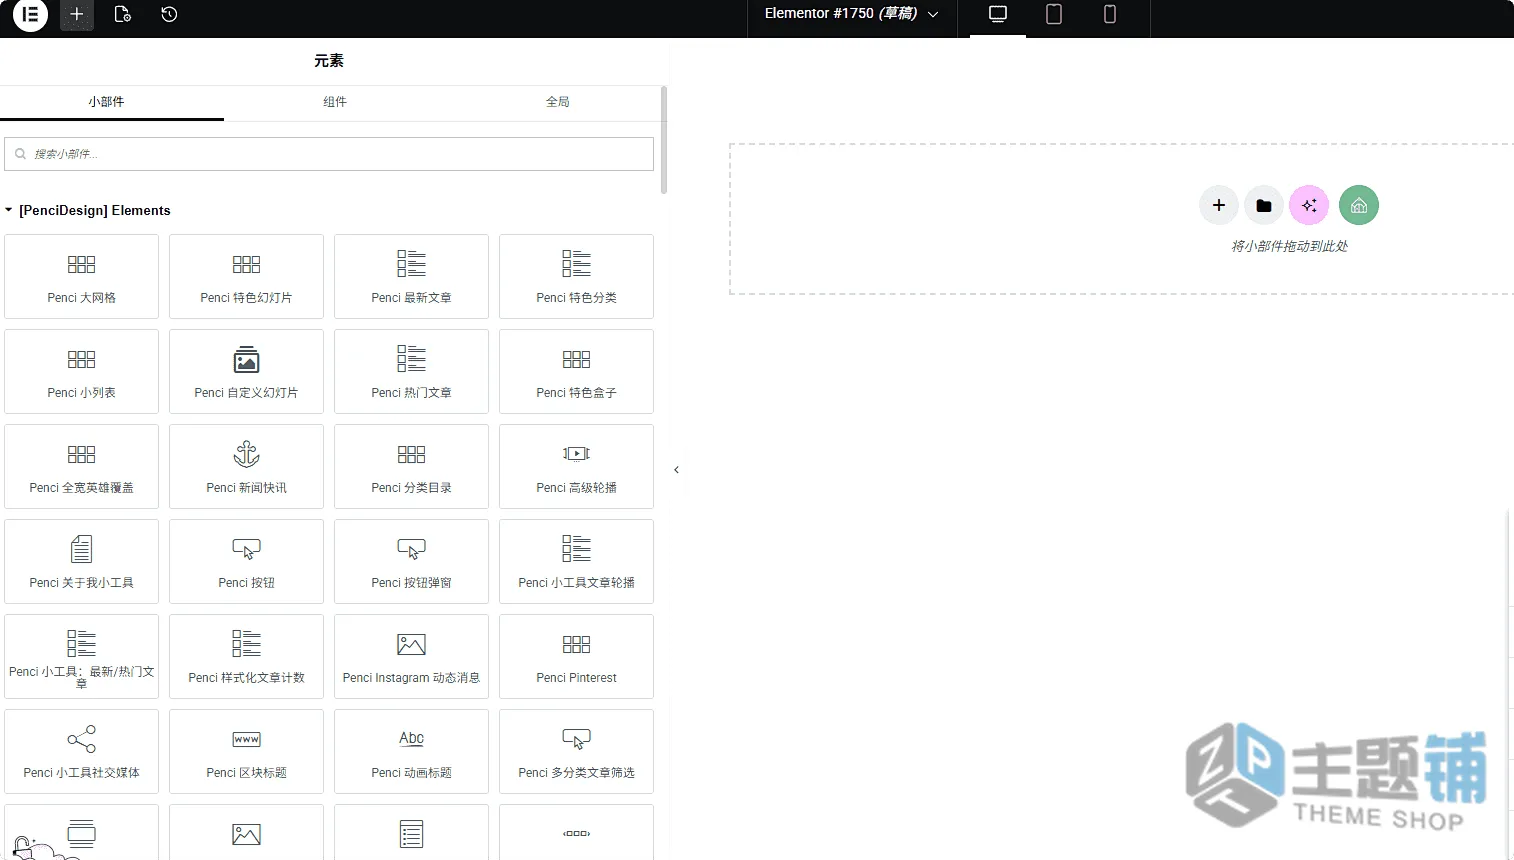Choose the Penci 小工具社交媒体 widget
This screenshot has width=1514, height=860.
point(82,752)
